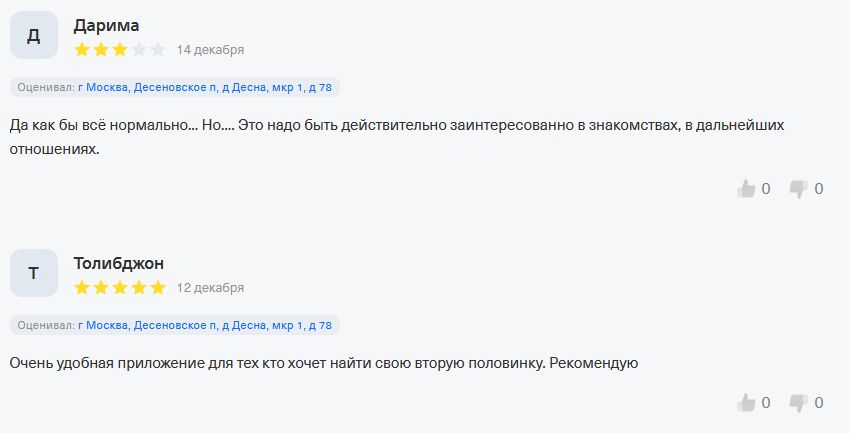Screen dimensions: 850x433
Task: Click dislike count on Толибджон's review
Action: pyautogui.click(x=819, y=403)
